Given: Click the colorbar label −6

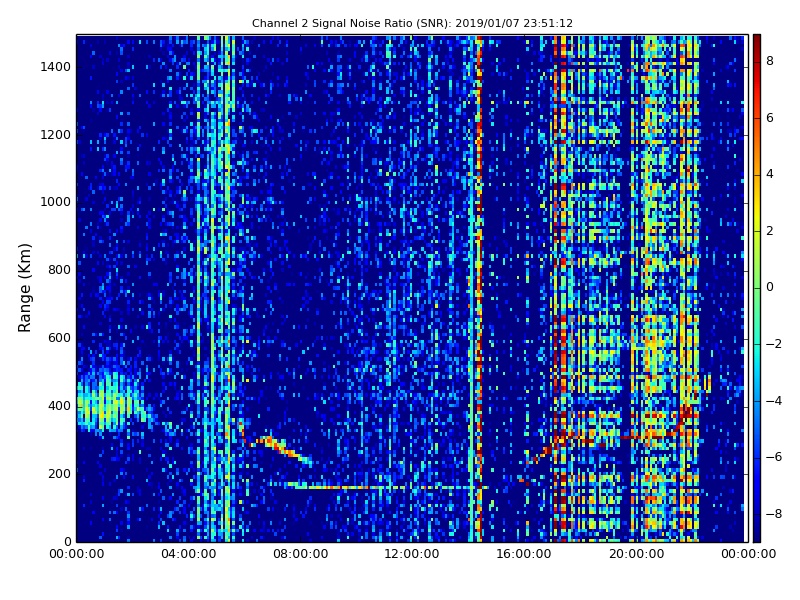Looking at the screenshot, I should click(773, 457).
